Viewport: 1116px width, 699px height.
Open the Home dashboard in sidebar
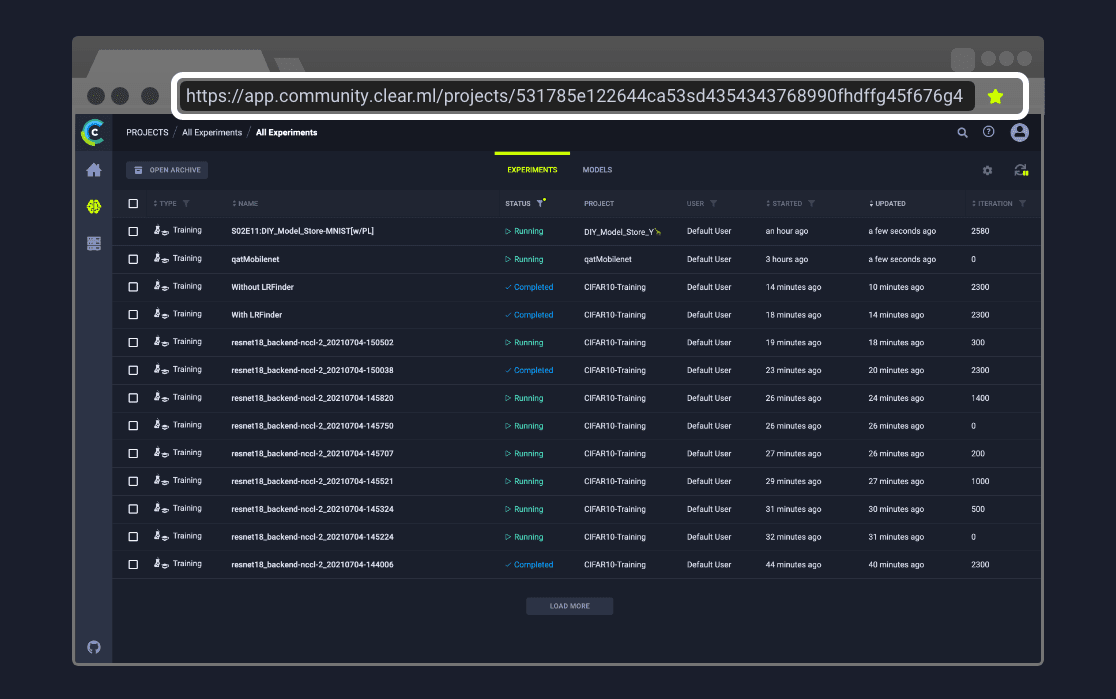coord(94,170)
